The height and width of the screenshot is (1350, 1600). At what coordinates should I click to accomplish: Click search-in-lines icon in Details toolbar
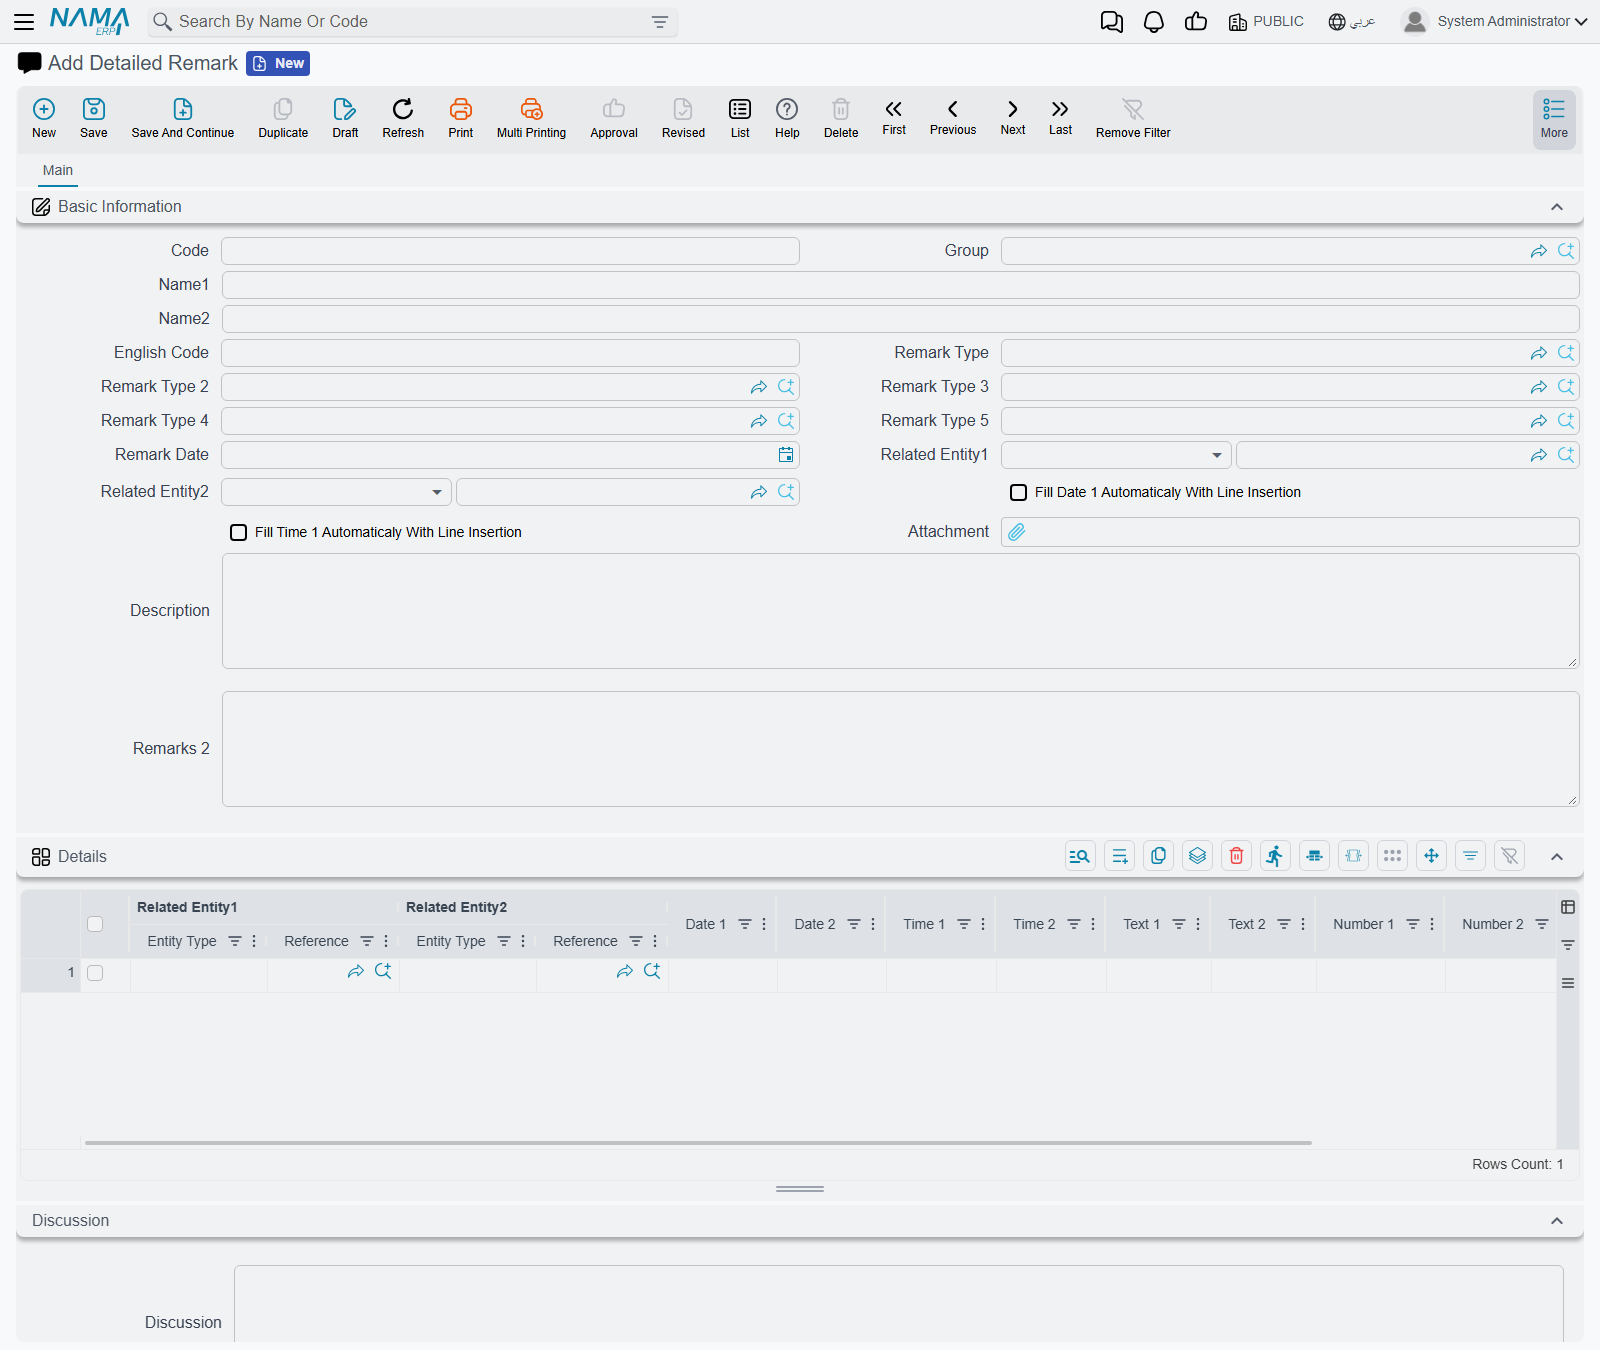tap(1080, 856)
